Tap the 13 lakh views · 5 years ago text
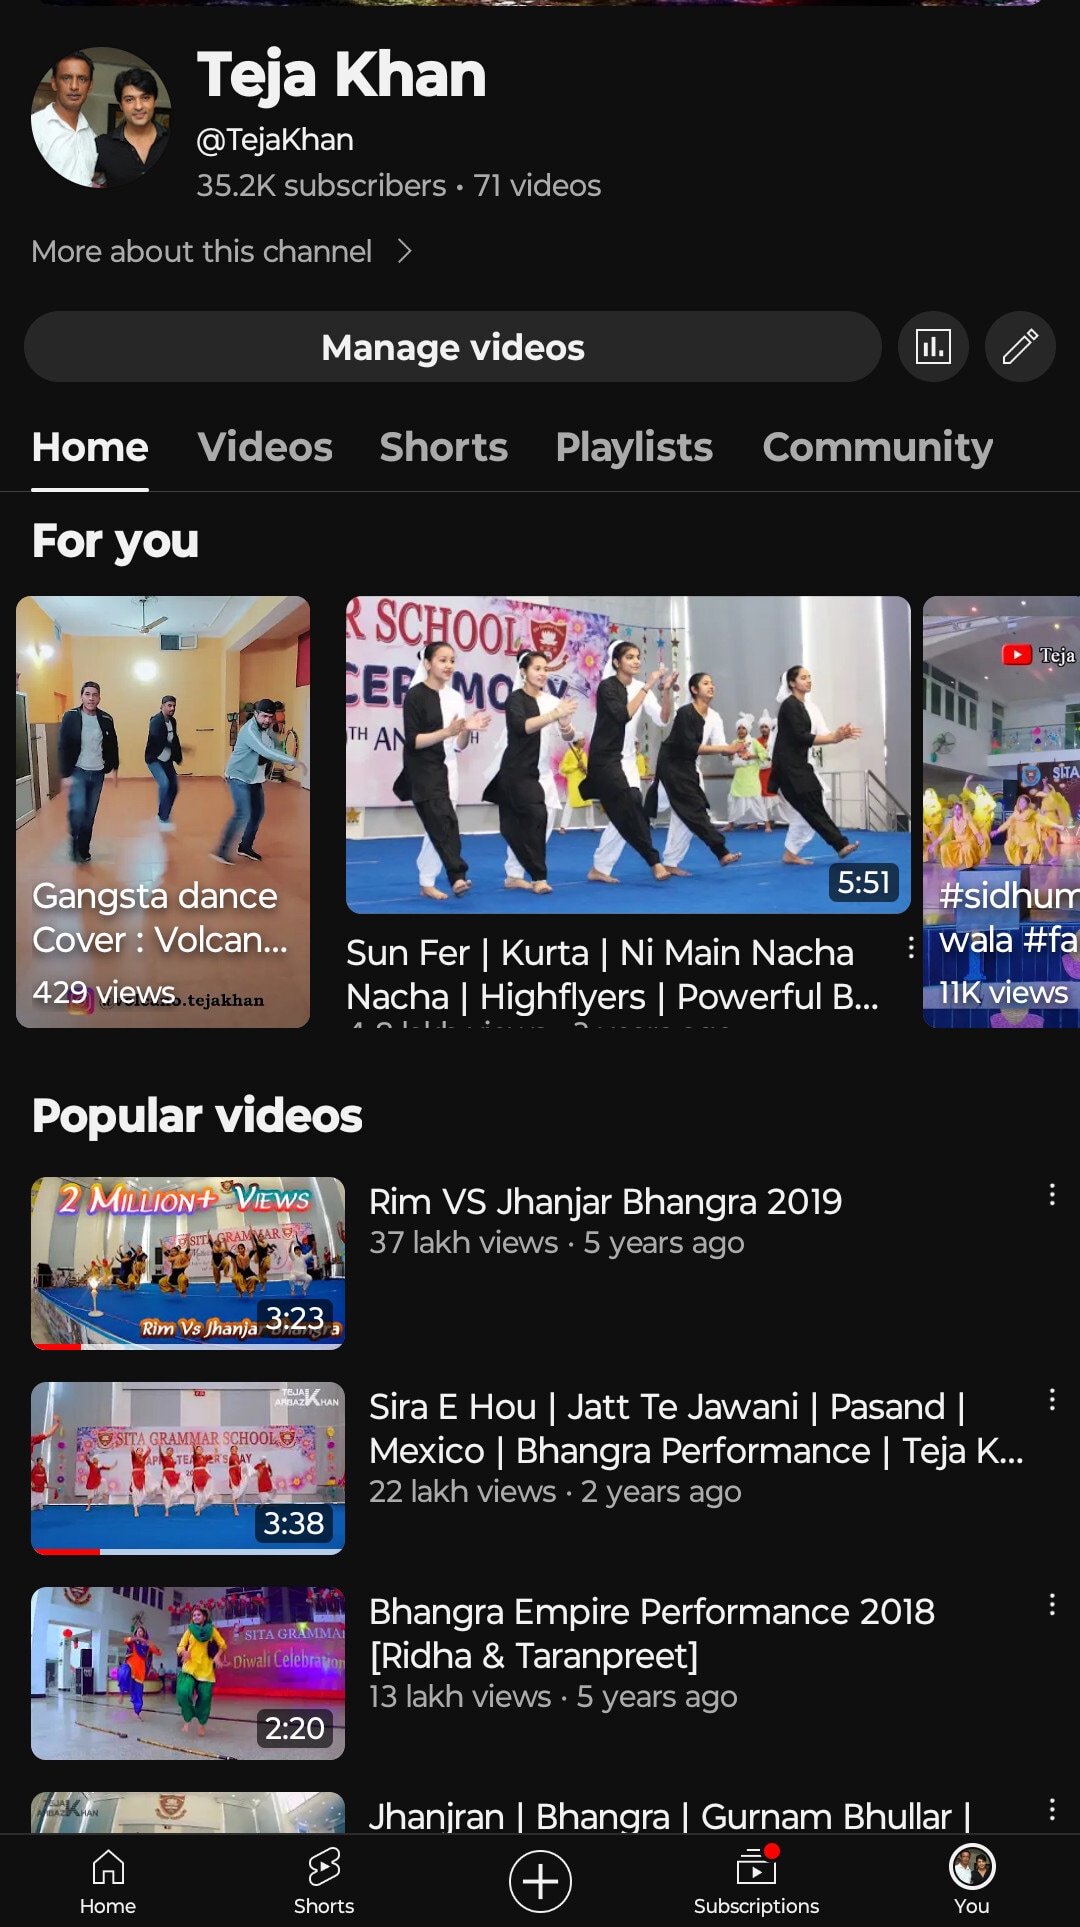 coord(553,1696)
